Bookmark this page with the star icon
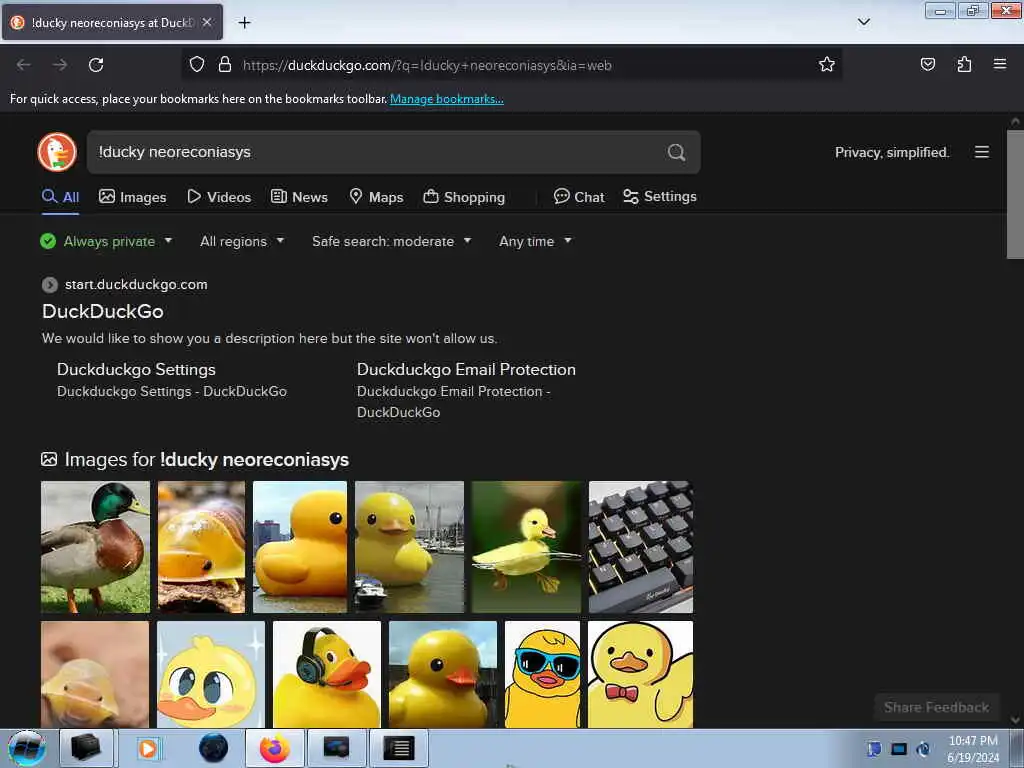Image resolution: width=1024 pixels, height=768 pixels. pos(827,65)
